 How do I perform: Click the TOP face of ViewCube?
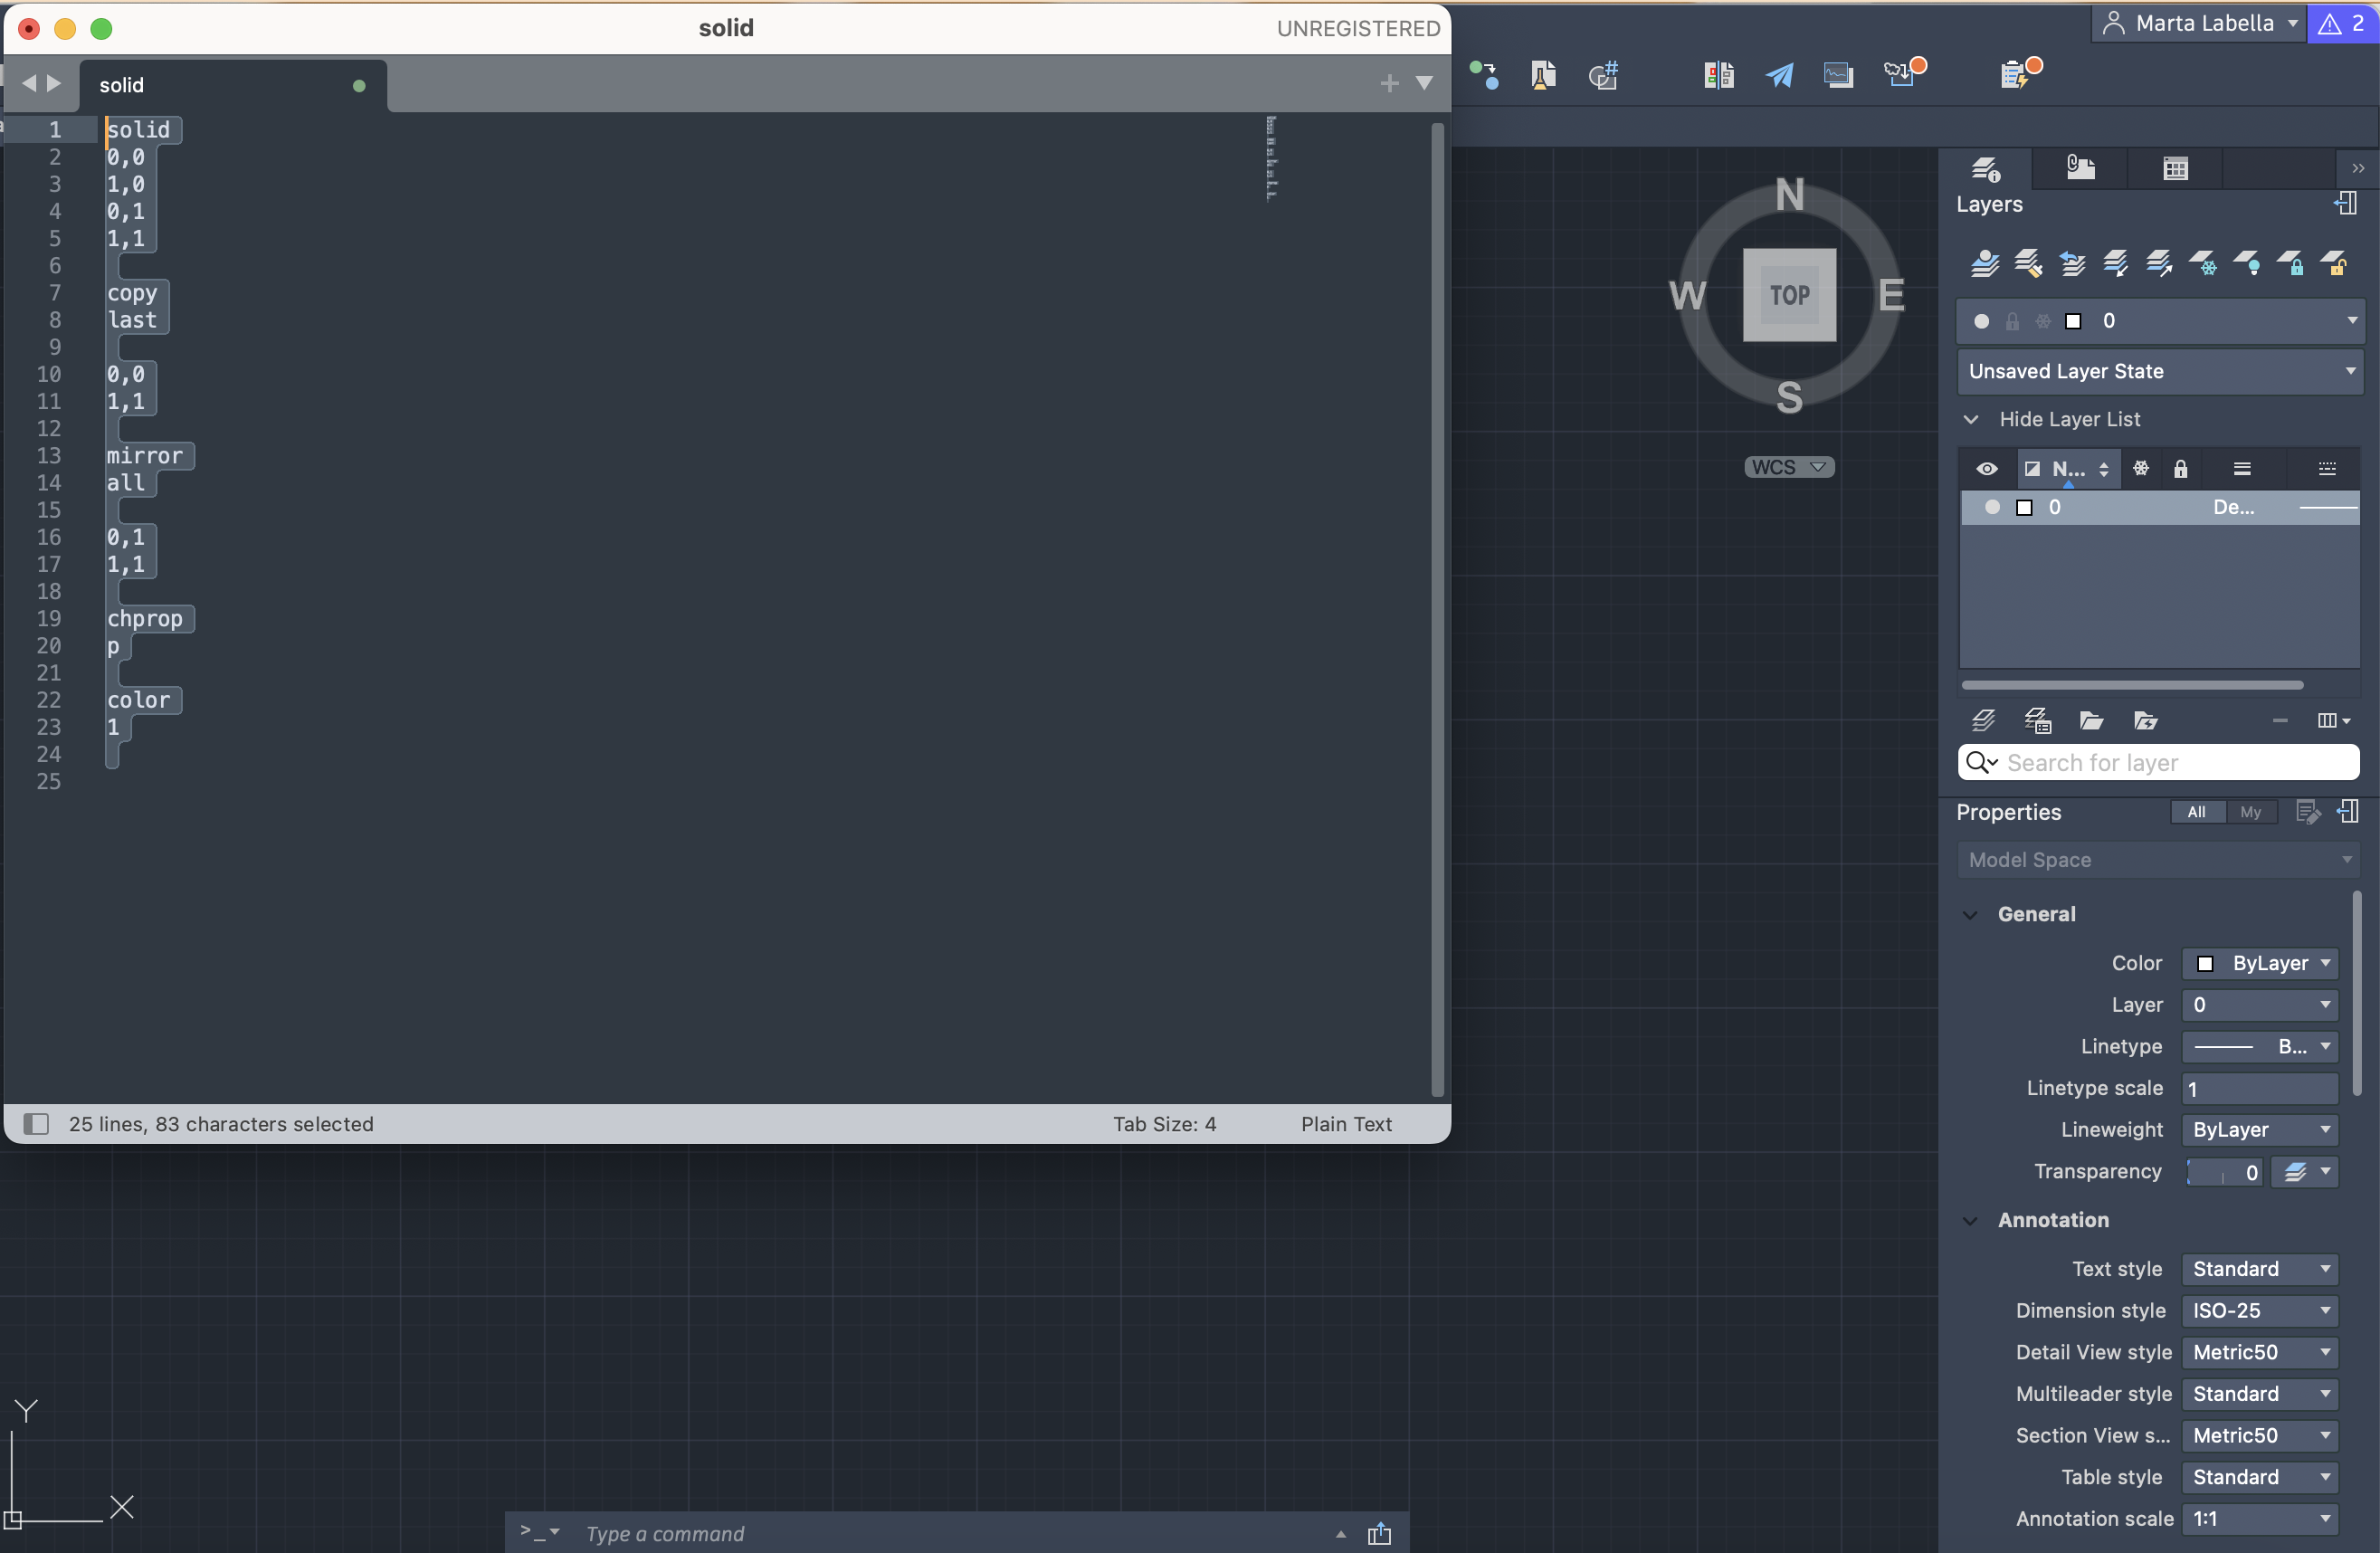click(x=1789, y=295)
